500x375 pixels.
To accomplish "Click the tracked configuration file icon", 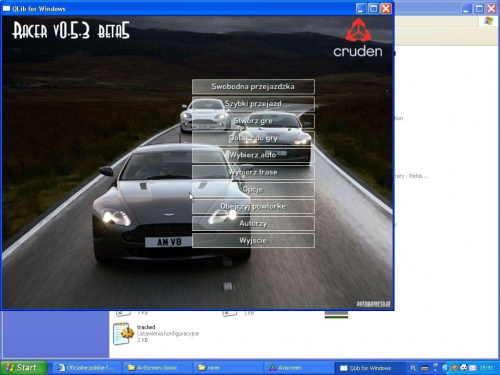I will [x=122, y=333].
